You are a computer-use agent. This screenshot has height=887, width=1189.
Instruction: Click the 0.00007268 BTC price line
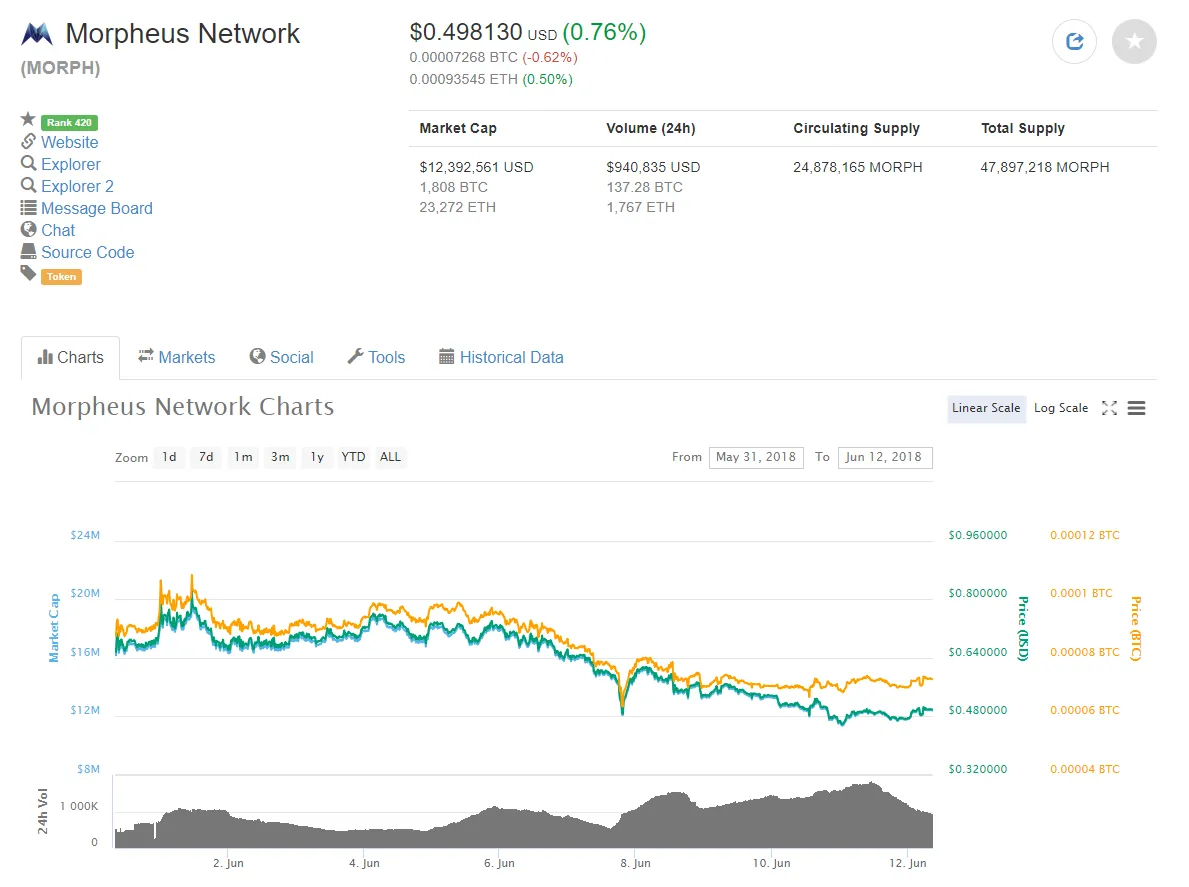click(494, 58)
